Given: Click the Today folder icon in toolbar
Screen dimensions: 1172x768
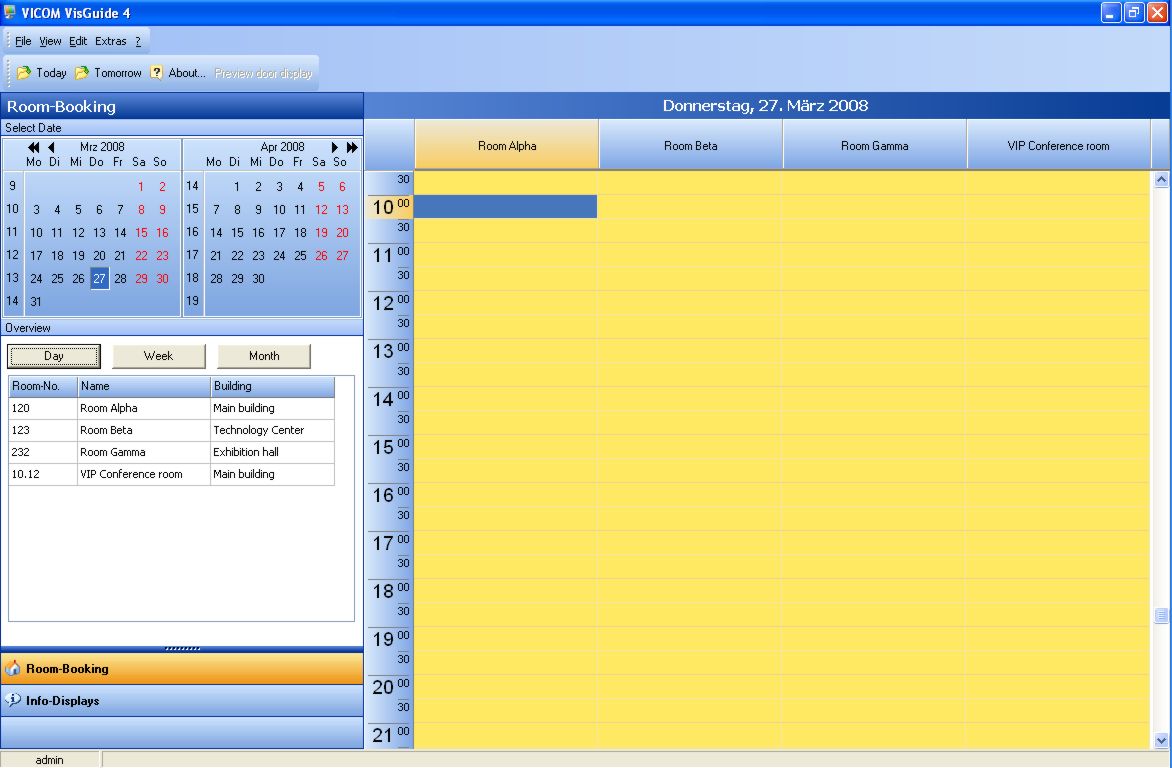Looking at the screenshot, I should pyautogui.click(x=24, y=73).
